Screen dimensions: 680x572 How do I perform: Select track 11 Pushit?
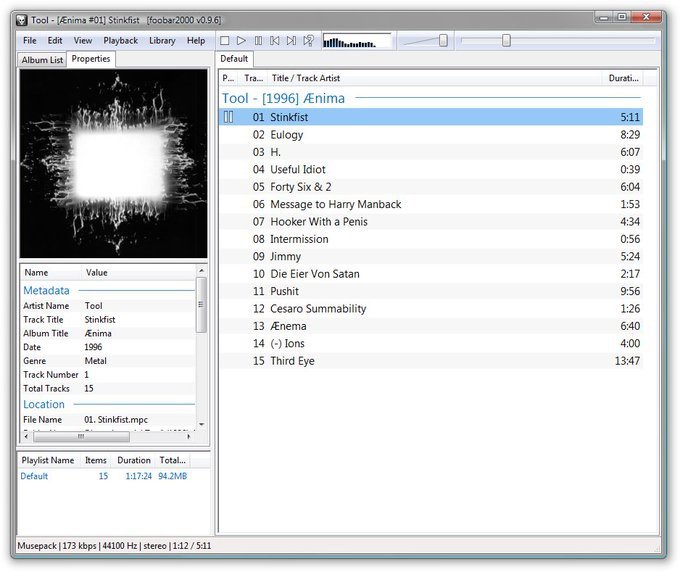(x=431, y=291)
